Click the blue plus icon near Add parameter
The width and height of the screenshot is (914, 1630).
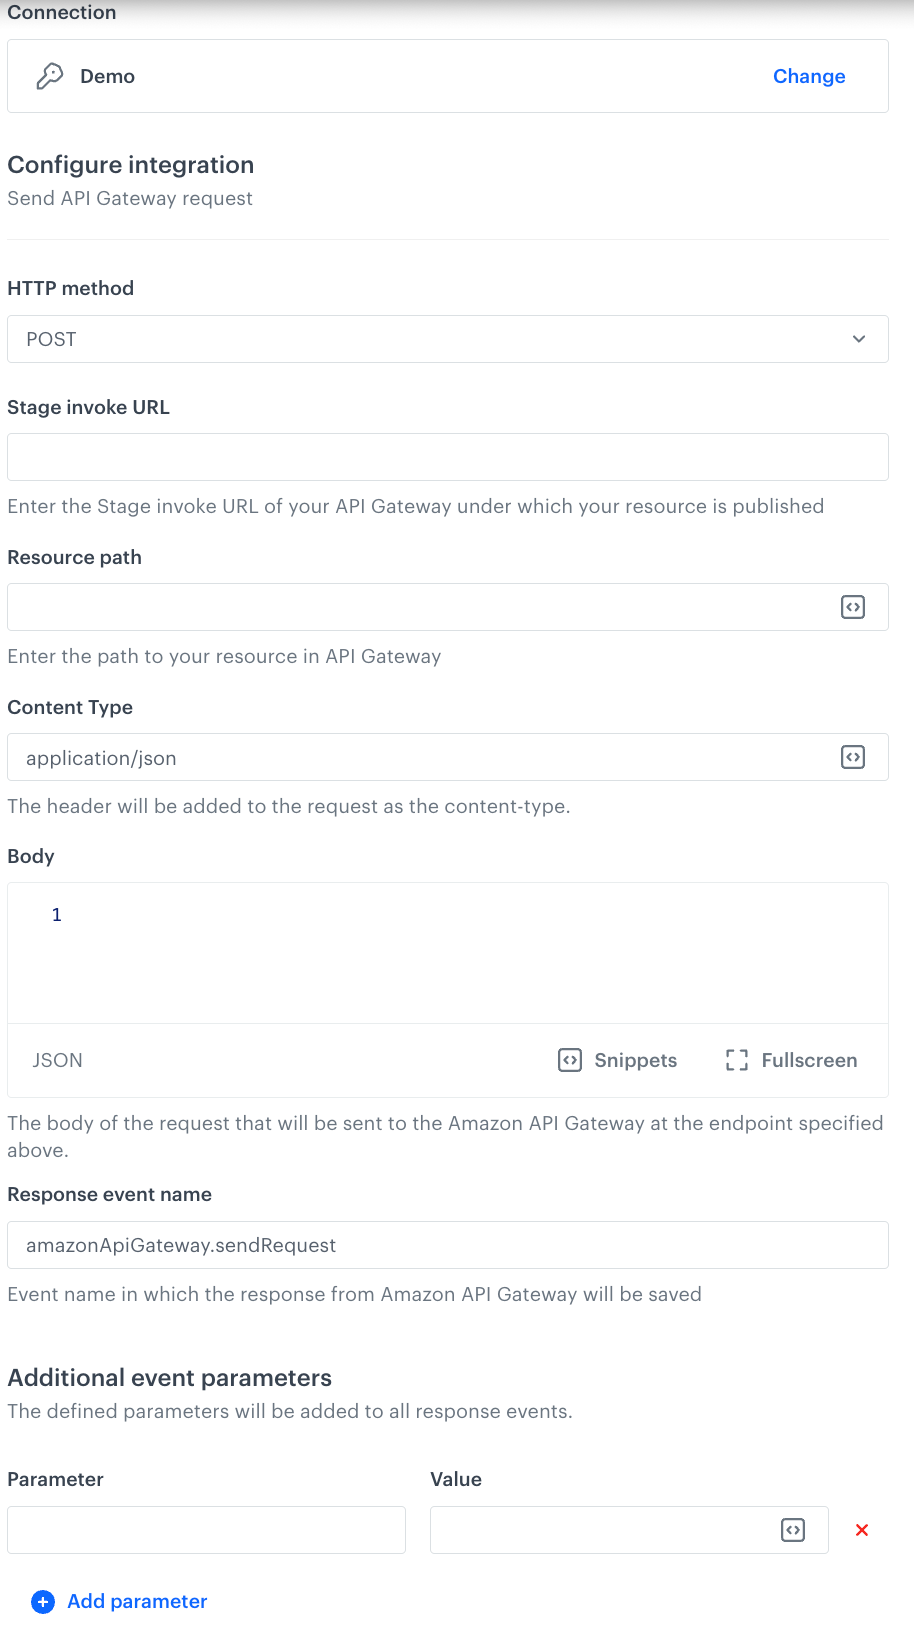(42, 1601)
